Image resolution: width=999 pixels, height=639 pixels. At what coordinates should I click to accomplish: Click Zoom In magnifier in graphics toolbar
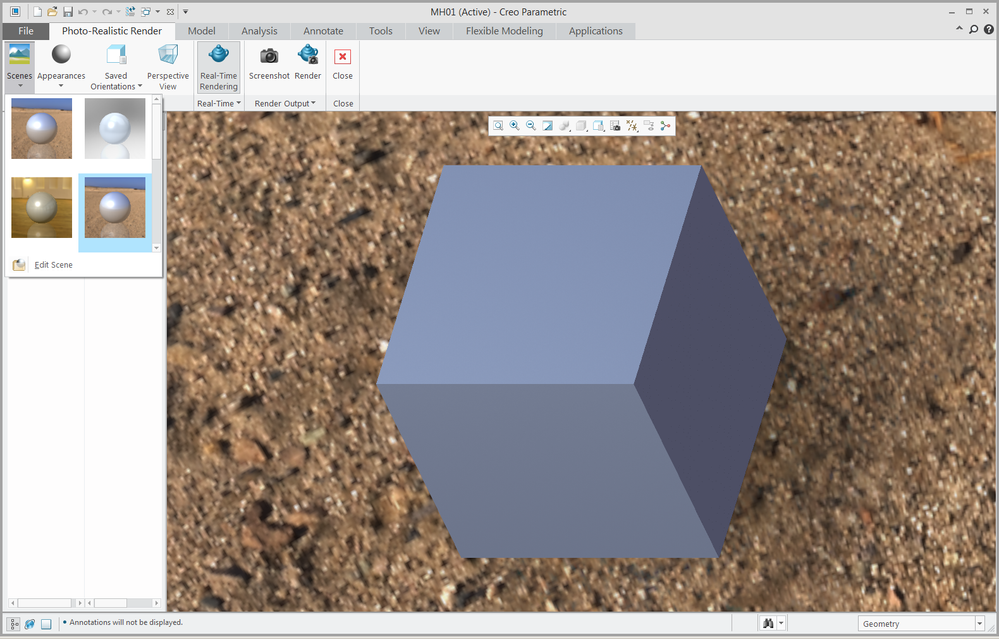pos(514,126)
